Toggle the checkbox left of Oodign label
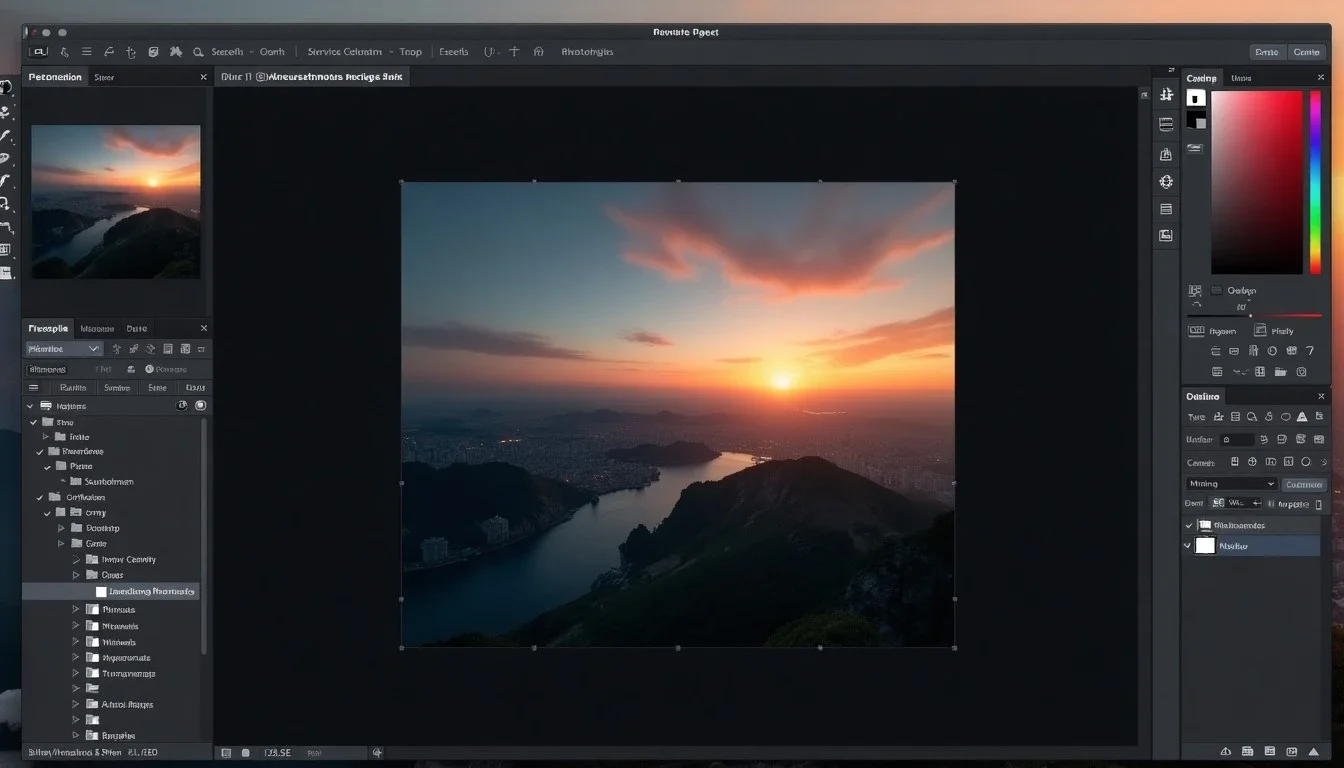This screenshot has height=768, width=1344. [1216, 291]
